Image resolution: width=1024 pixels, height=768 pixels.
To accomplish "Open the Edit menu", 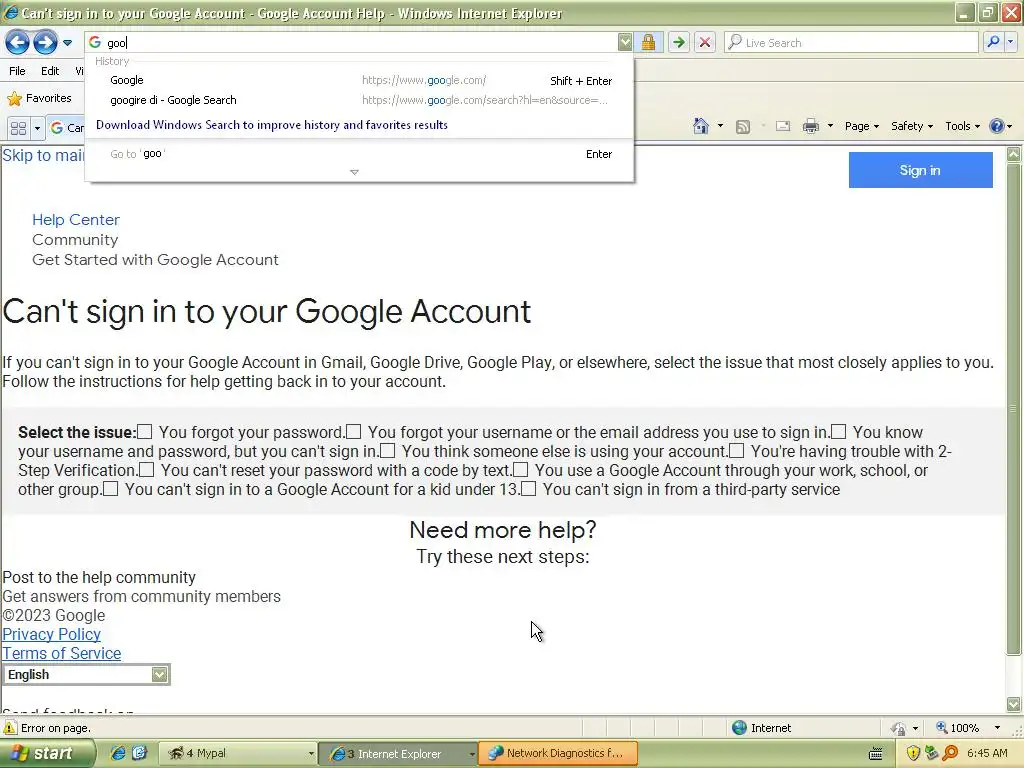I will point(50,71).
